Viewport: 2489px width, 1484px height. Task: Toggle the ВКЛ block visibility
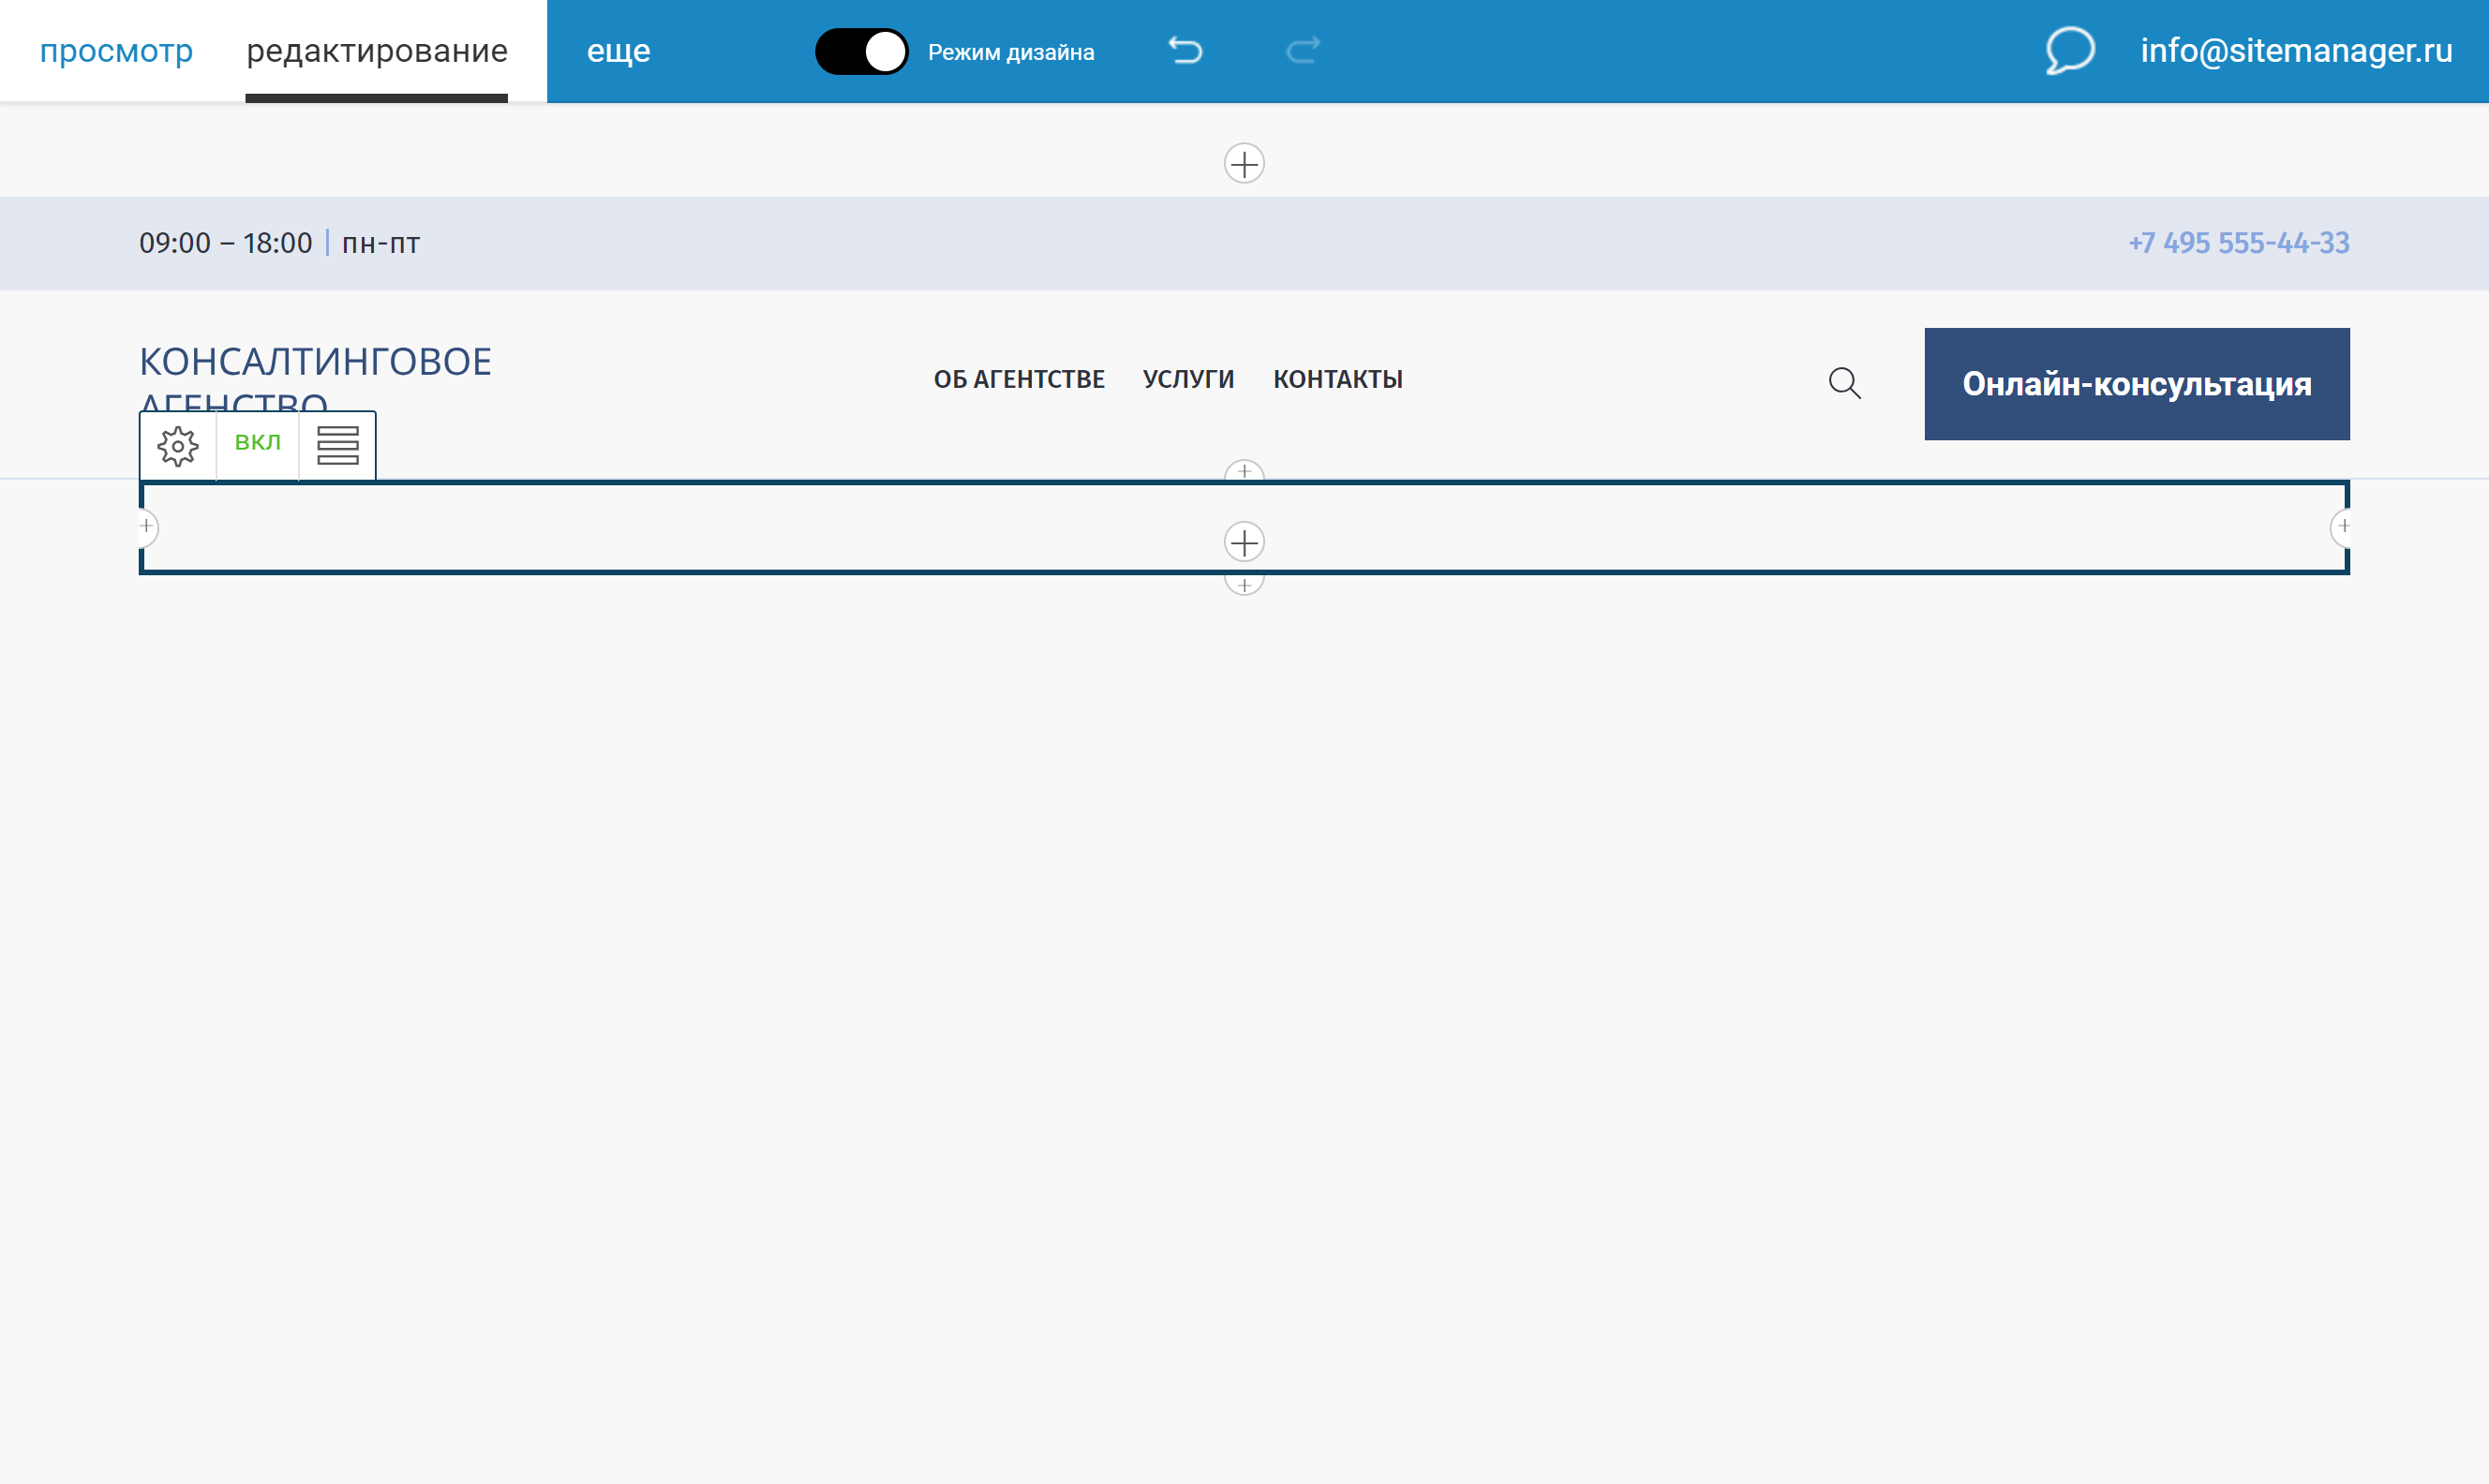[x=257, y=442]
